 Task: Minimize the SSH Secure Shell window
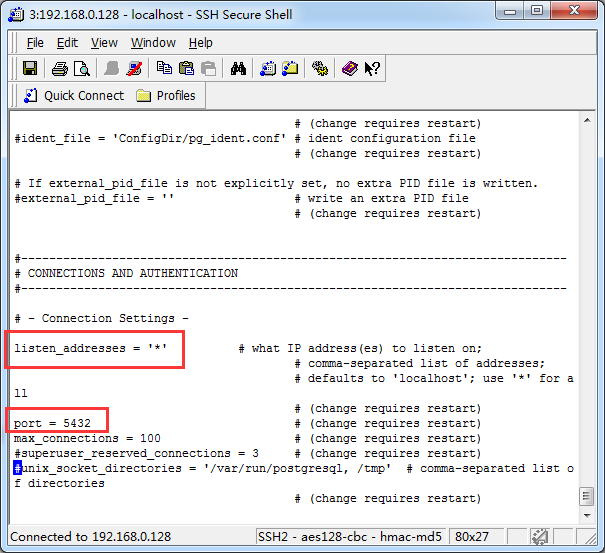point(510,11)
